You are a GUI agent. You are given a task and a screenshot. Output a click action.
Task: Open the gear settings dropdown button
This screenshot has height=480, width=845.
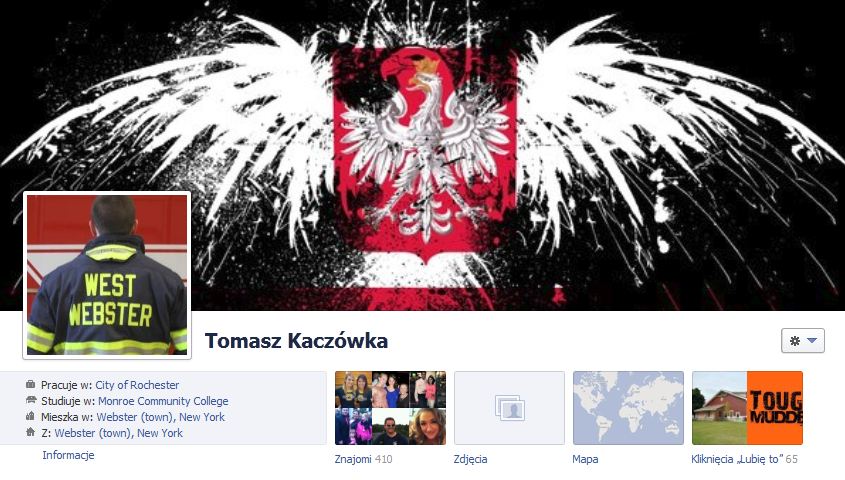pyautogui.click(x=802, y=340)
